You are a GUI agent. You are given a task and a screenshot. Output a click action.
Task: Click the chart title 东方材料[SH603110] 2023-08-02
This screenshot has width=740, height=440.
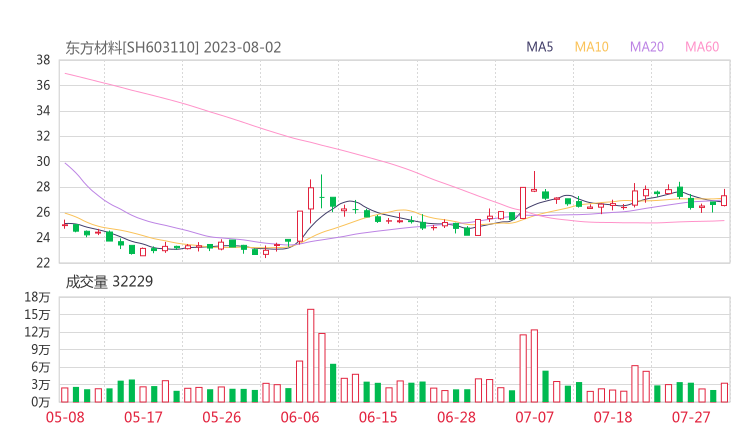tap(173, 48)
